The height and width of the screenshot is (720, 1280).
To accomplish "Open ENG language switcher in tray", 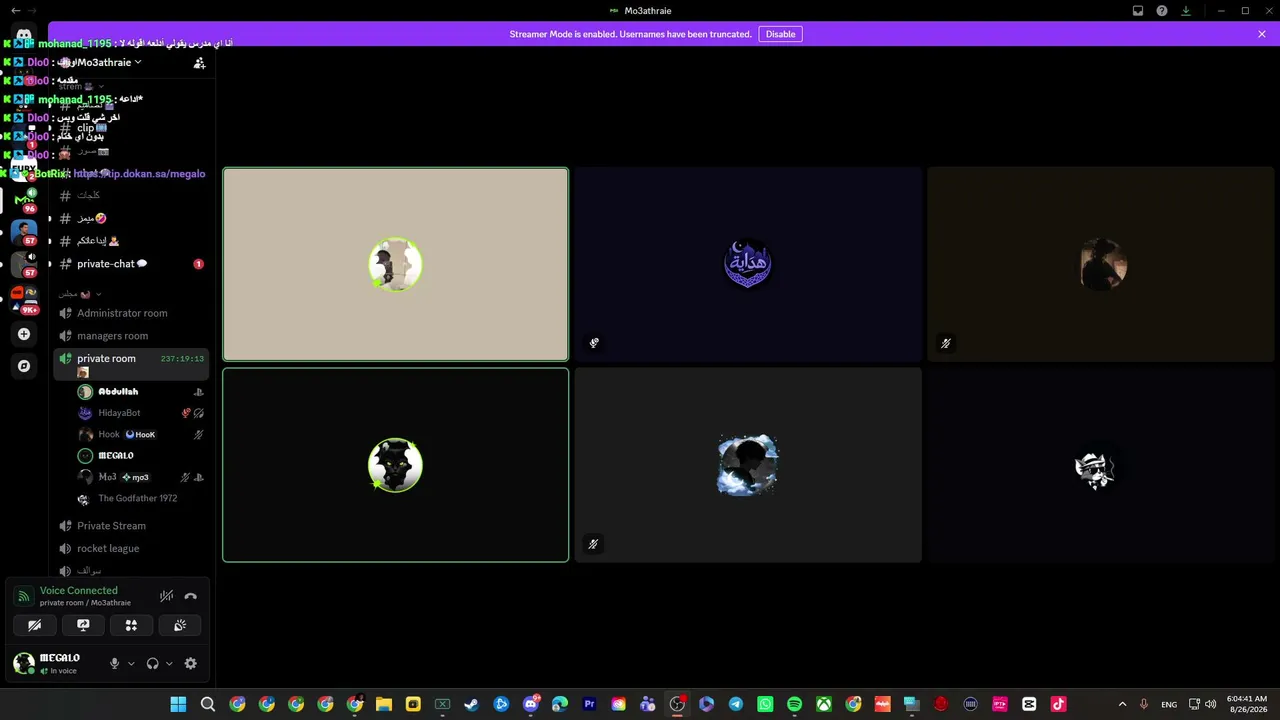I will pos(1169,704).
